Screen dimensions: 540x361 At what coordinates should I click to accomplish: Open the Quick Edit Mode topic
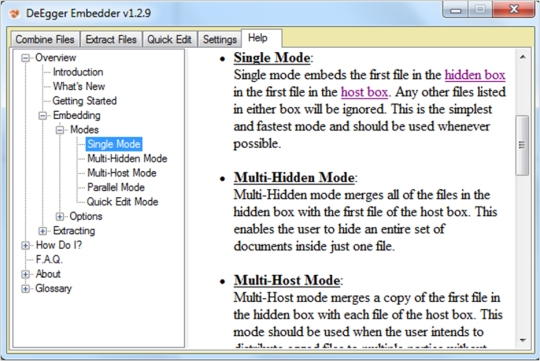tap(122, 202)
